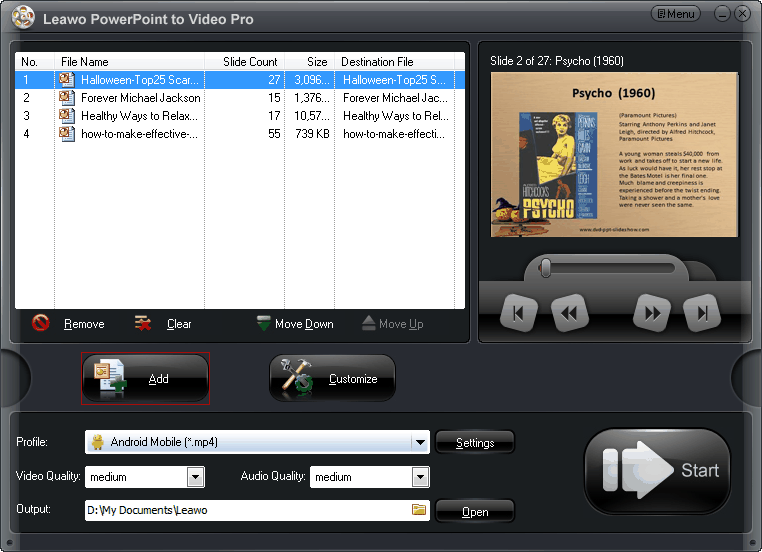
Task: Click the PowerPoint icon beside Healthy Ways to Relax
Action: click(x=67, y=116)
